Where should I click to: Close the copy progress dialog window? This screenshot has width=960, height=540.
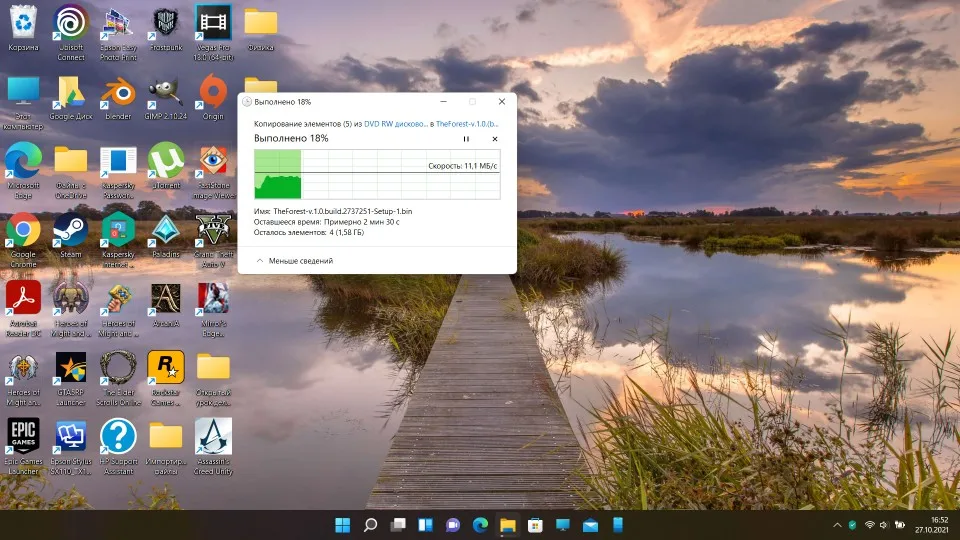click(x=501, y=102)
